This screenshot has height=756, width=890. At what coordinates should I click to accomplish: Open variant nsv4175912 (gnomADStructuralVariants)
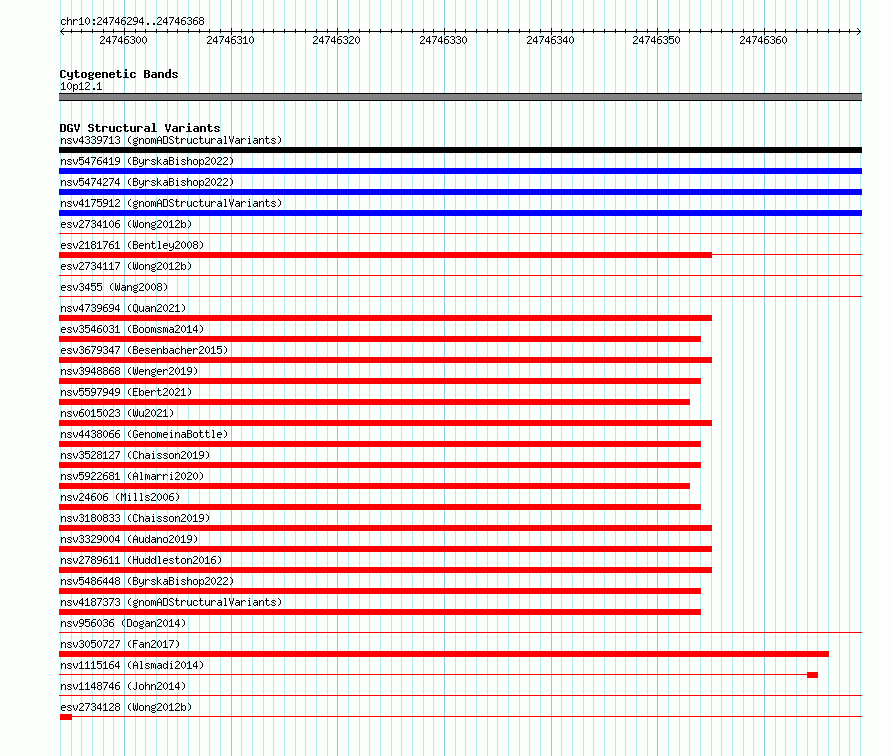(x=171, y=203)
